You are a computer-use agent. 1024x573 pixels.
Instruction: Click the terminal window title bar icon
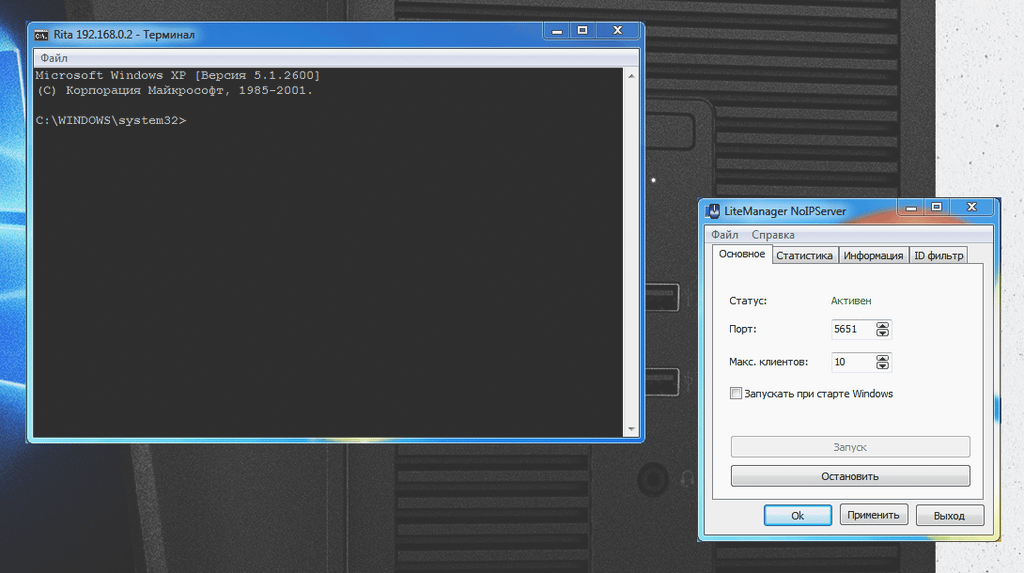[41, 35]
